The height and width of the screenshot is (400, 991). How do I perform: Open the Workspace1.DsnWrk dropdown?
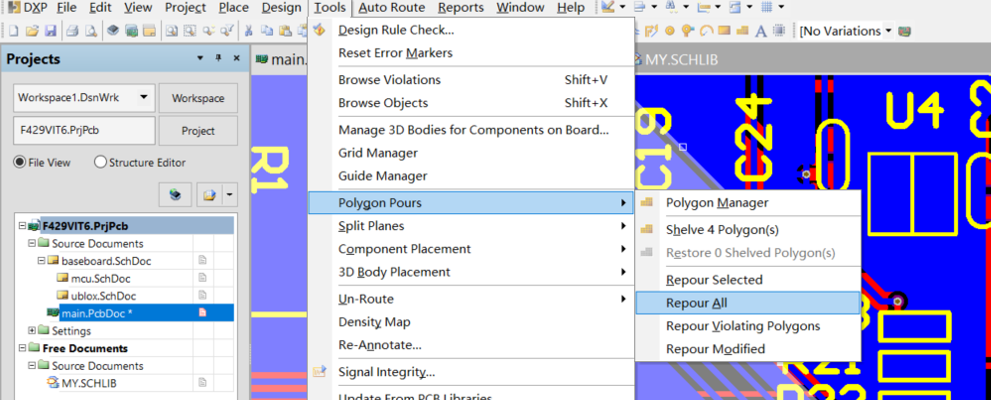pos(143,98)
